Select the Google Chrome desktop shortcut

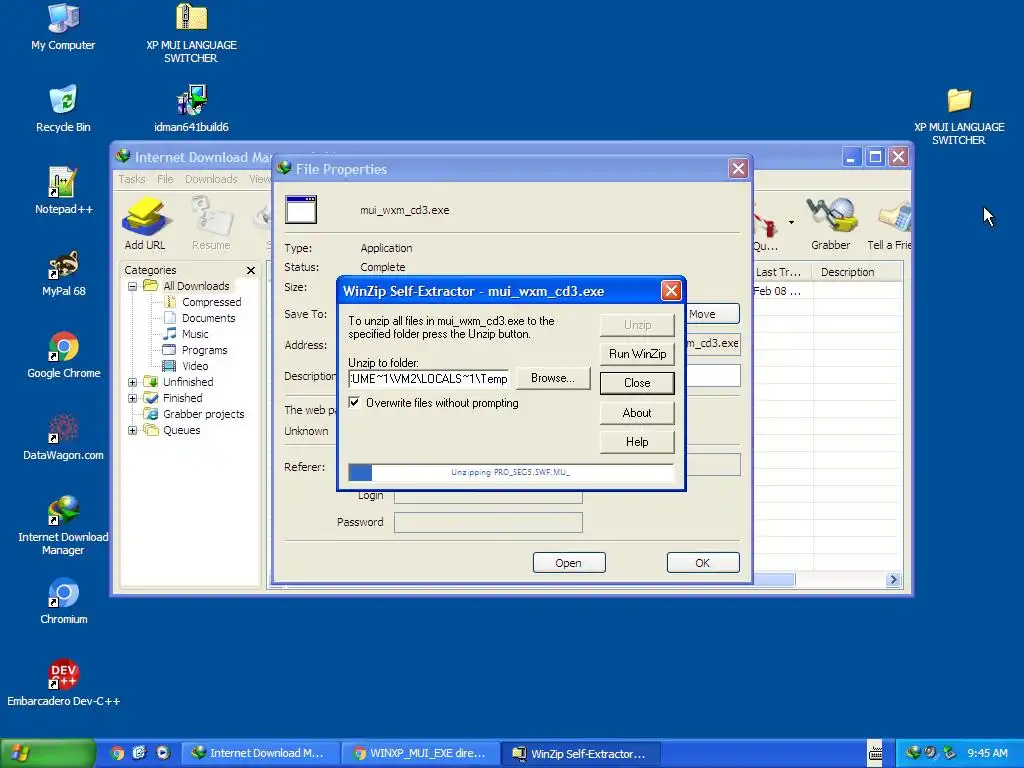(x=63, y=355)
